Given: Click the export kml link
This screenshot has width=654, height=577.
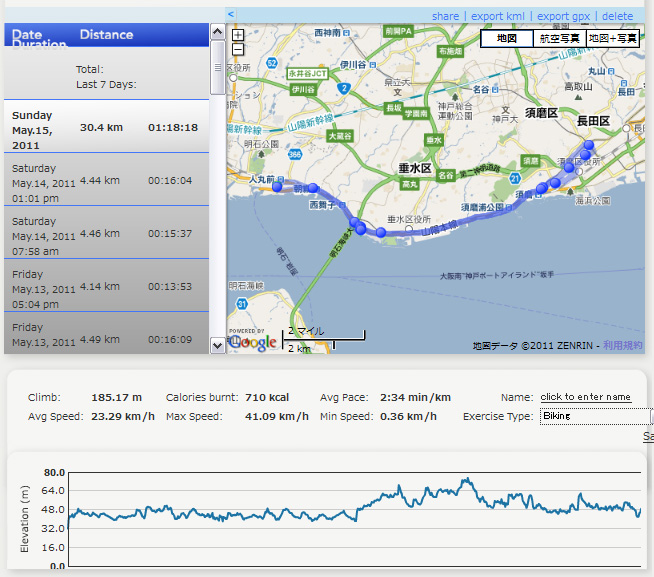Looking at the screenshot, I should (x=498, y=16).
